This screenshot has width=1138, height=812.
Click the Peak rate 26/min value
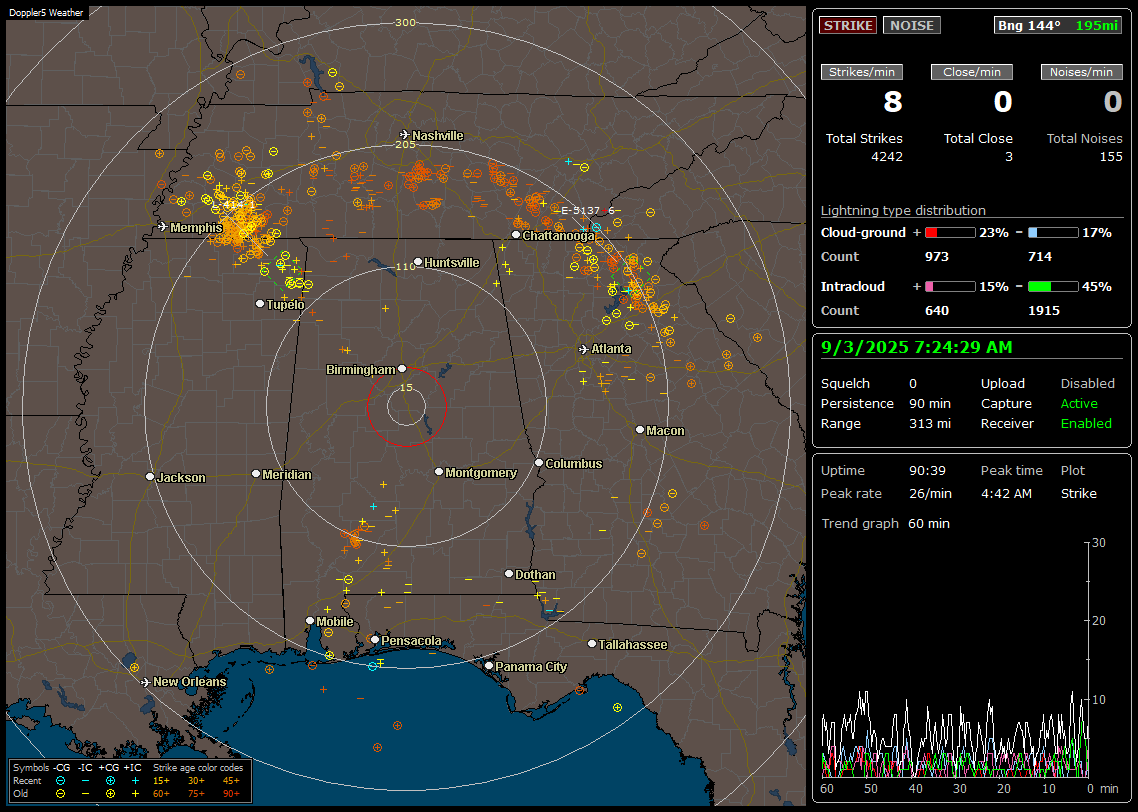[x=930, y=493]
